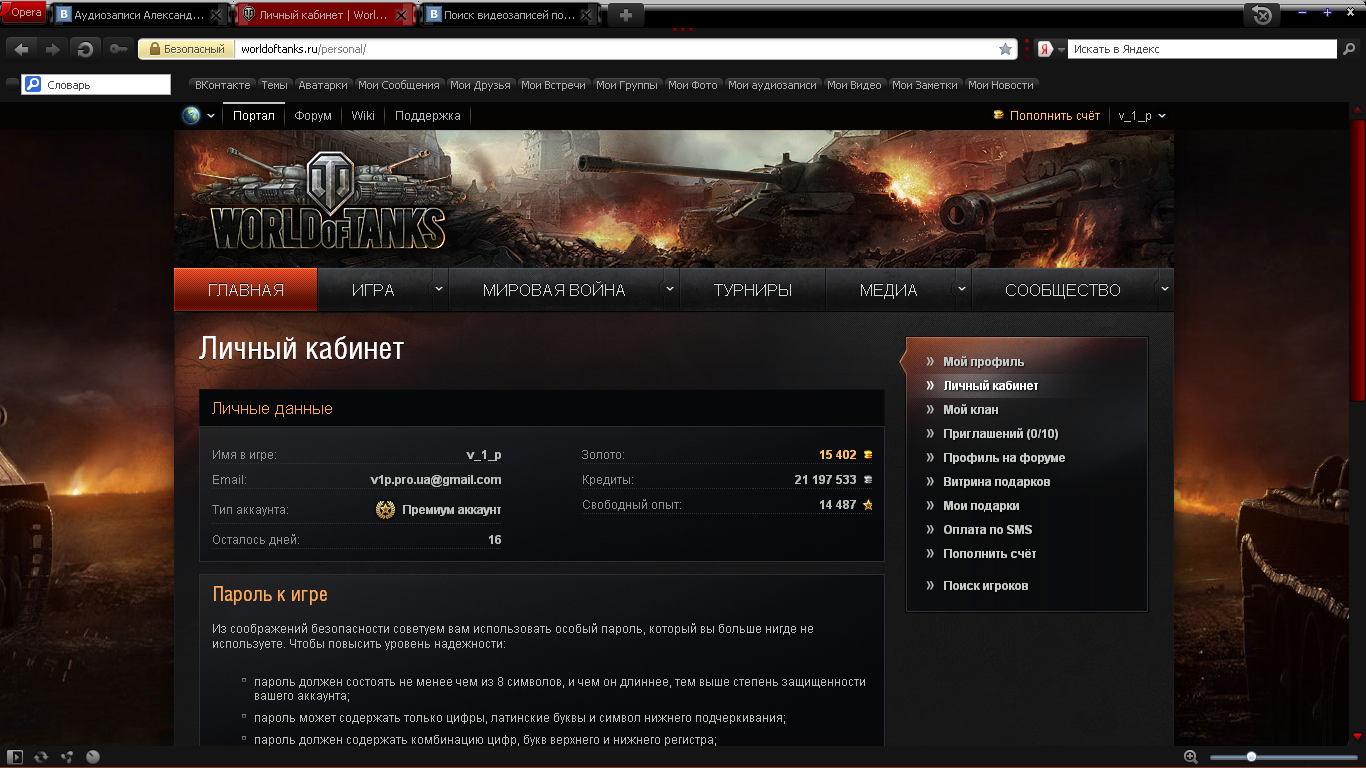Open the ГЛАВНАЯ menu item
Screen dimensions: 1366x768
246,290
